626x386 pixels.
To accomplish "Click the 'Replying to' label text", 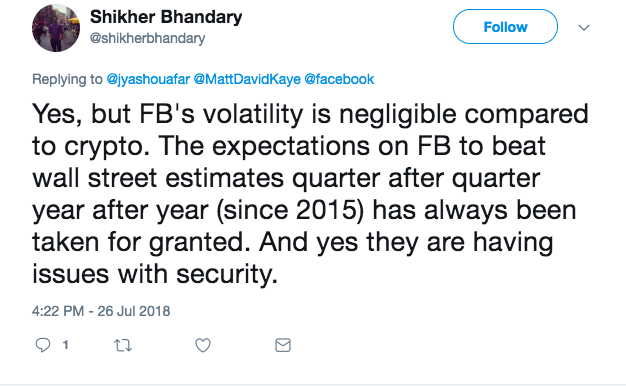I will 67,79.
